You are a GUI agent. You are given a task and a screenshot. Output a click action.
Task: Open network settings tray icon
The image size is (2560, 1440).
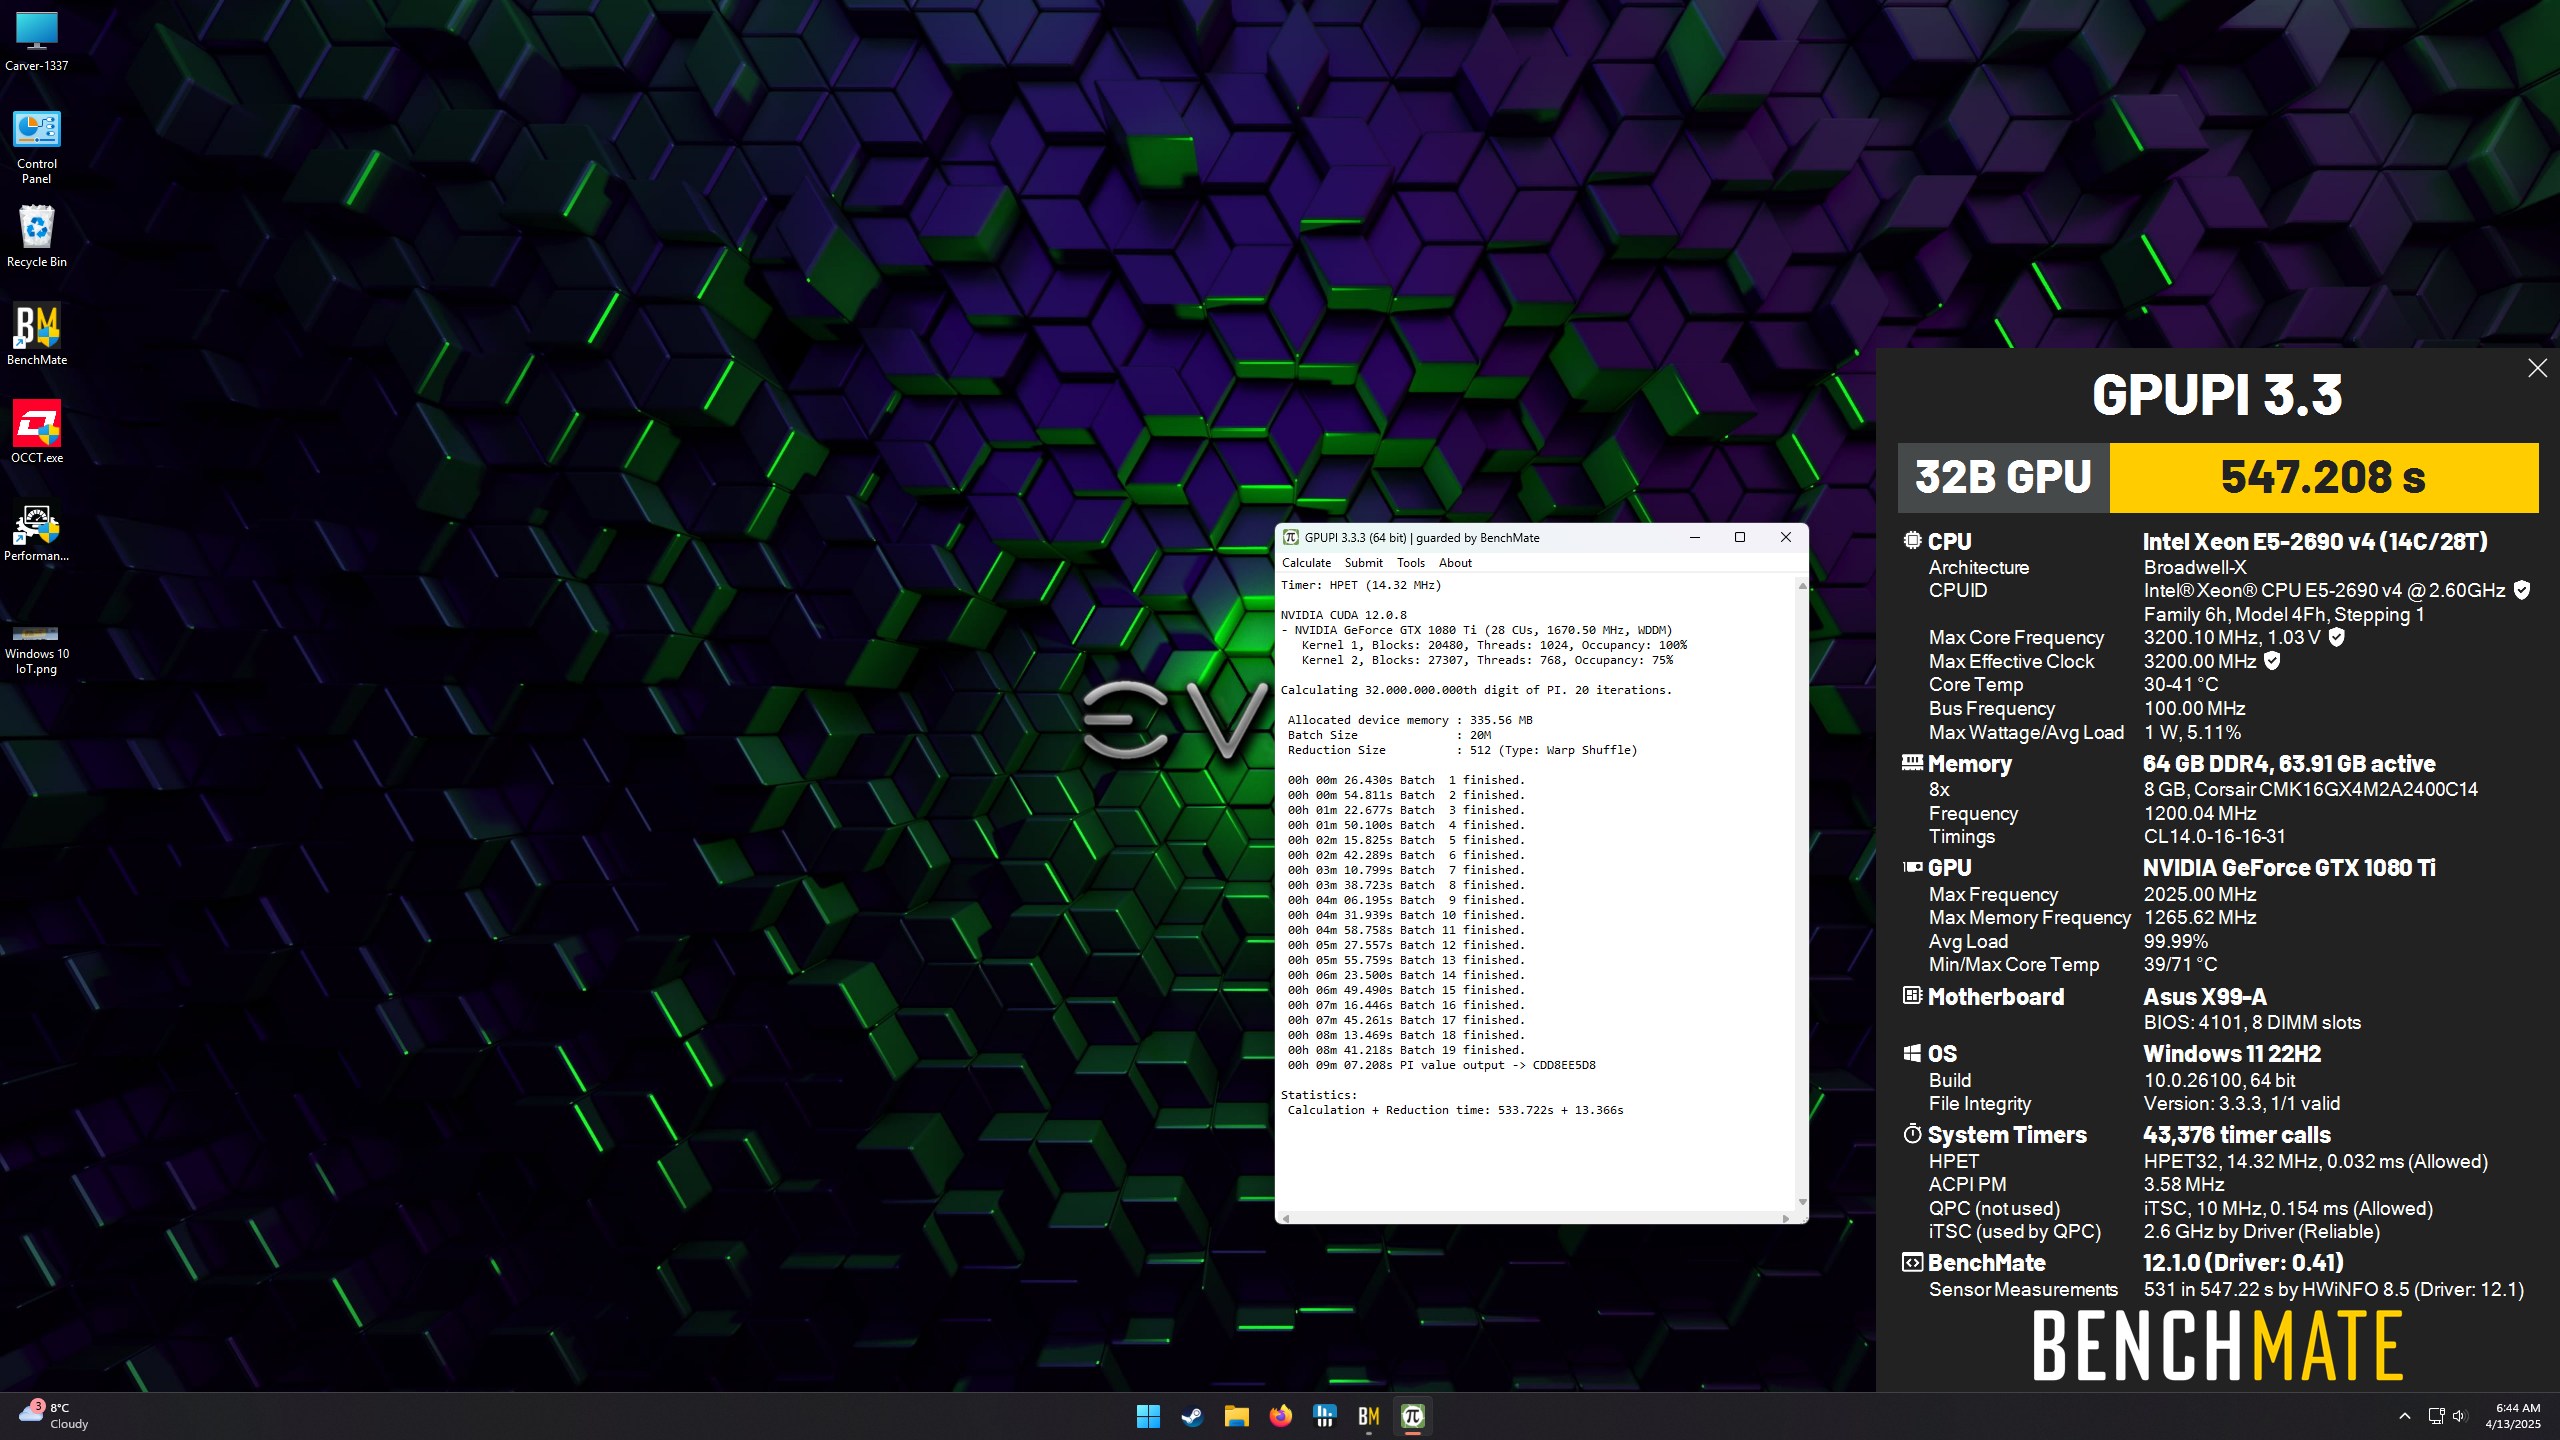pyautogui.click(x=2436, y=1416)
